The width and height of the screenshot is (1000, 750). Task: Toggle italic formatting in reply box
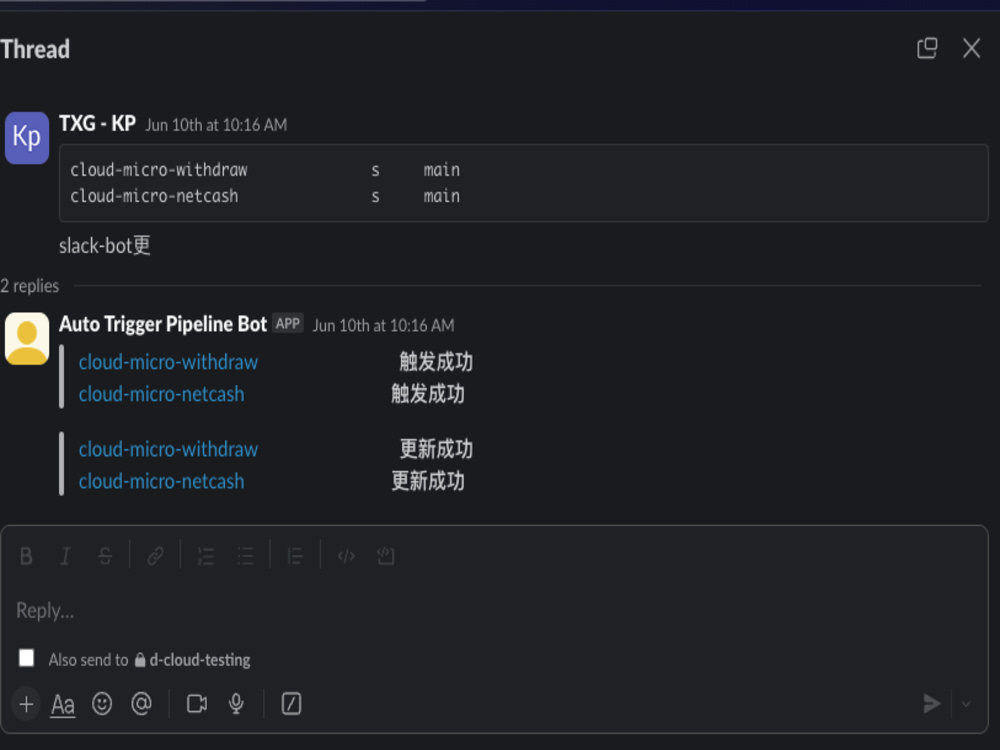pyautogui.click(x=66, y=556)
